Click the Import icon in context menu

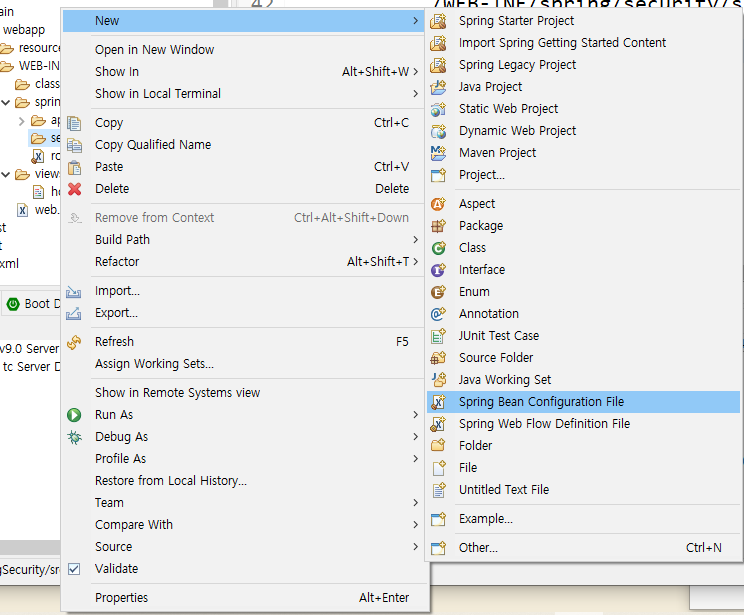[74, 291]
